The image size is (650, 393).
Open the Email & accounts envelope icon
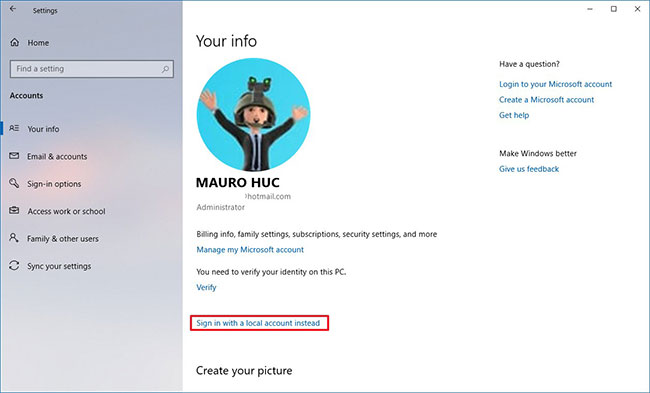coord(14,156)
